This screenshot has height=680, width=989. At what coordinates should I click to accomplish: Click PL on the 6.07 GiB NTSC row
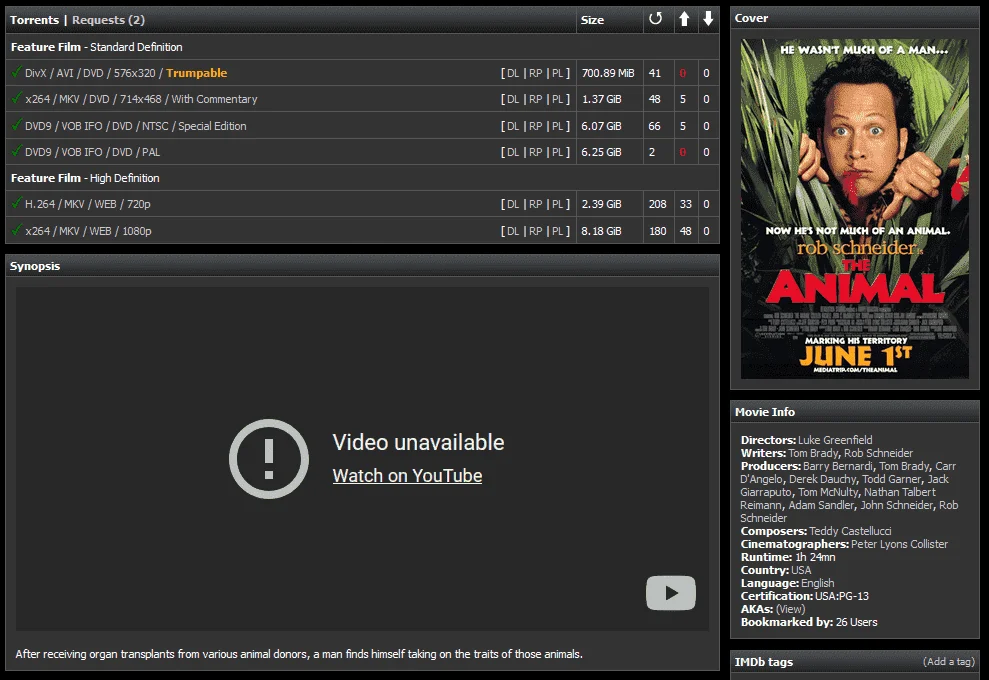[x=558, y=126]
